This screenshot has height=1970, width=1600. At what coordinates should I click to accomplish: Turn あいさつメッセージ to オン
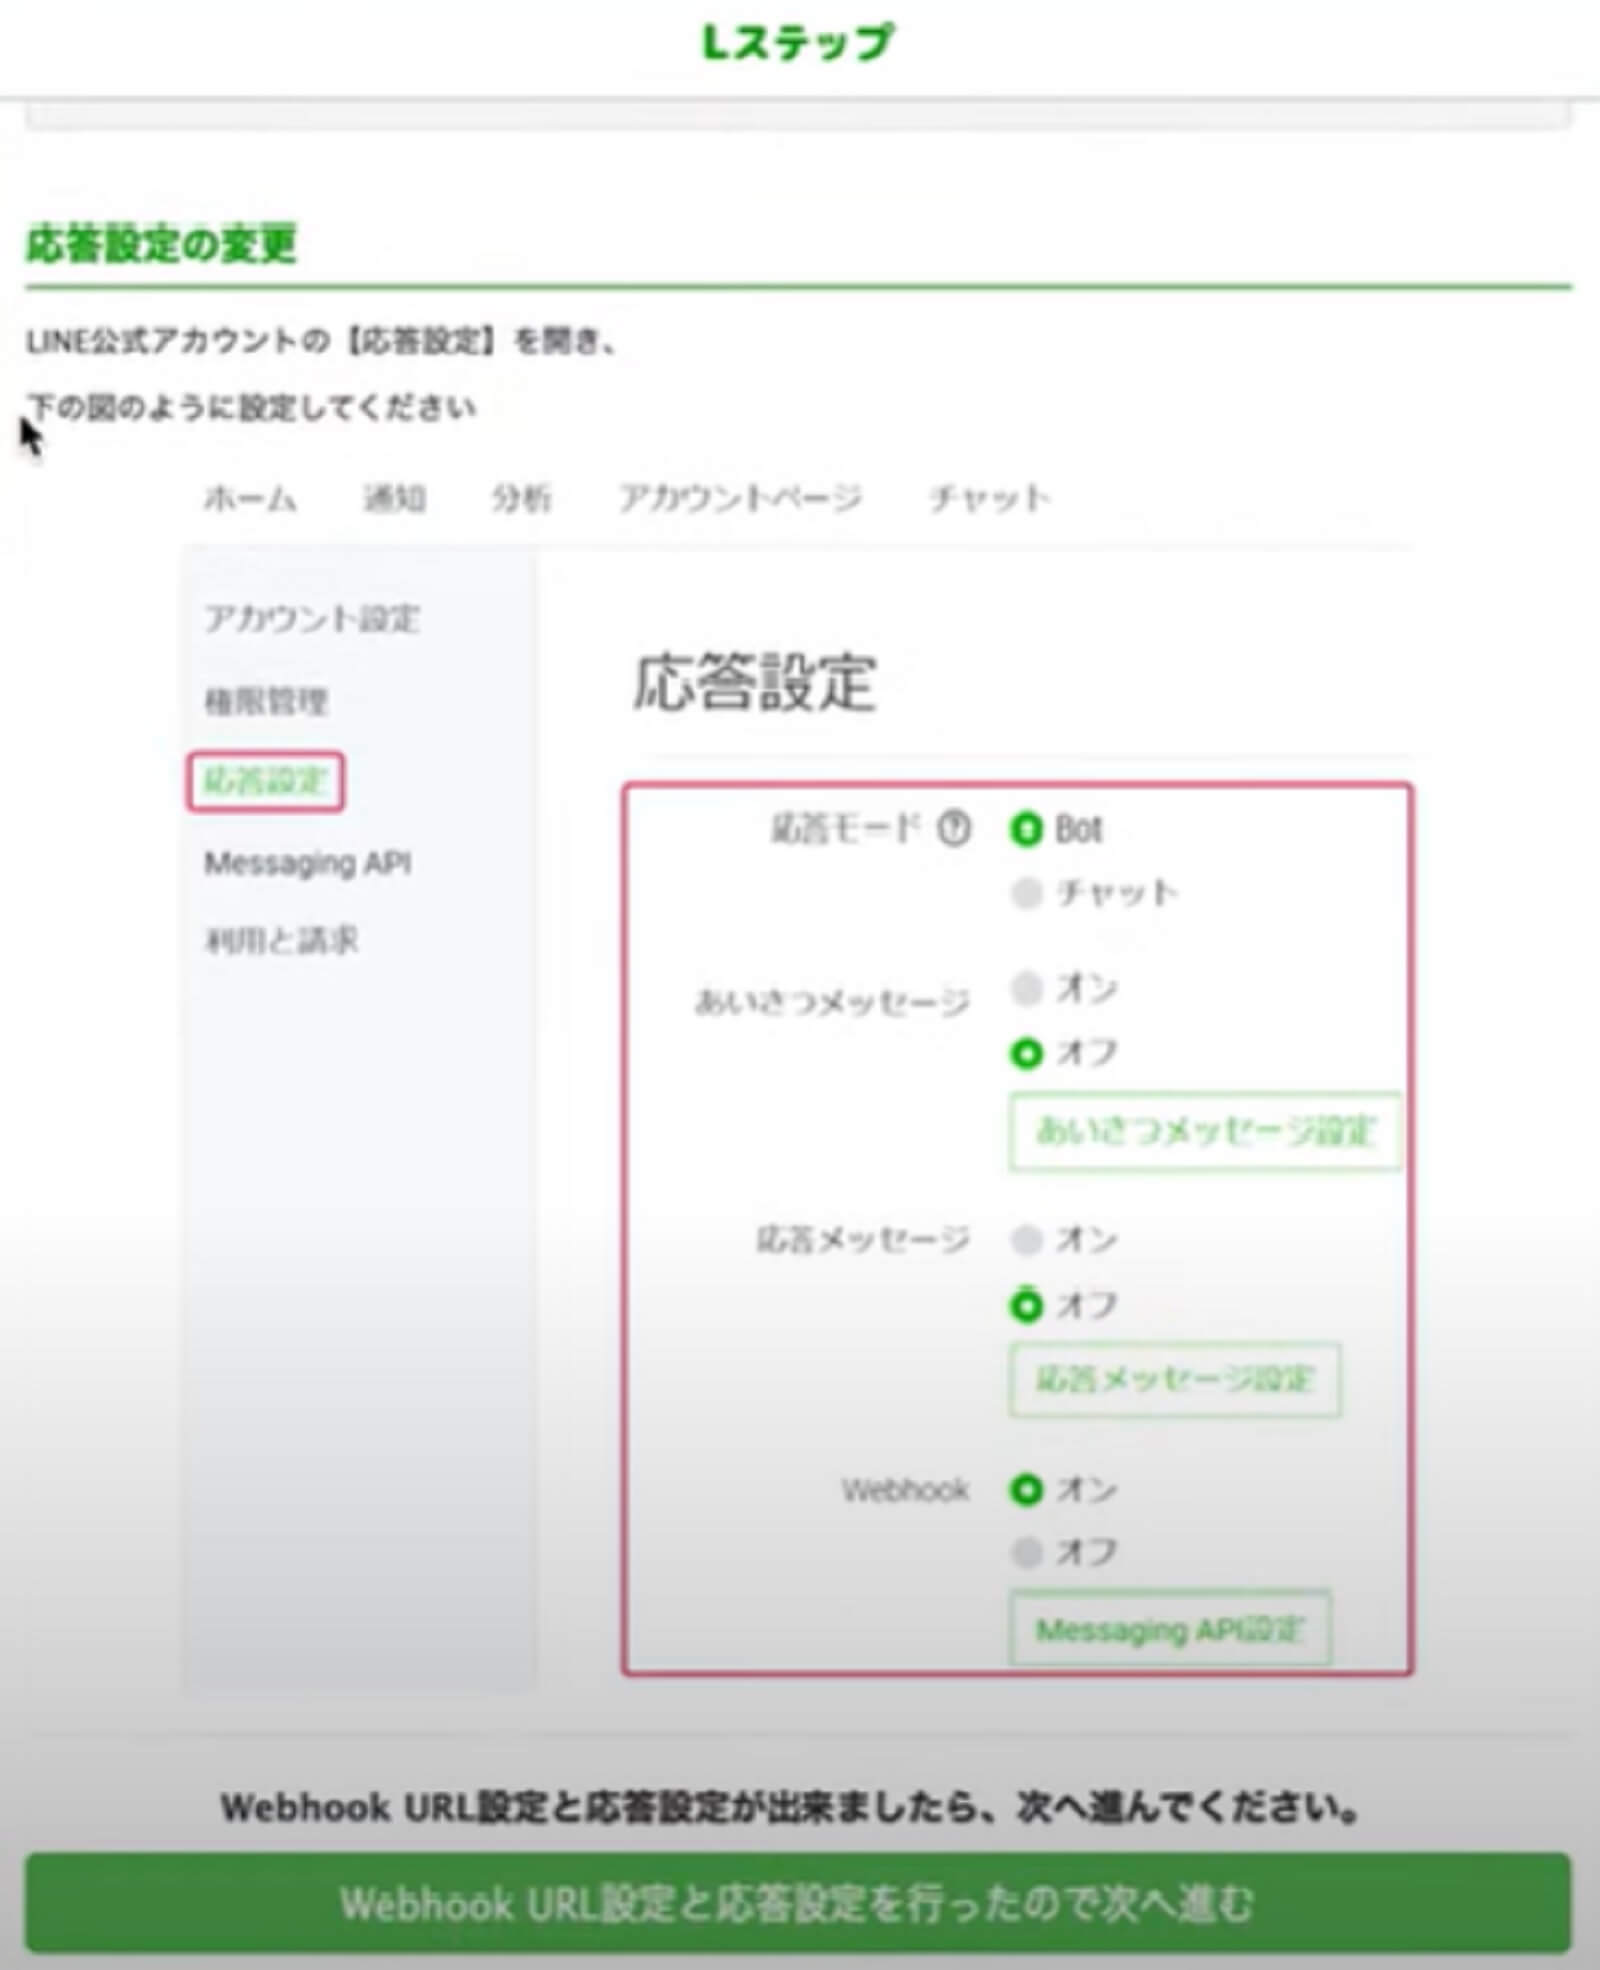click(x=1026, y=988)
